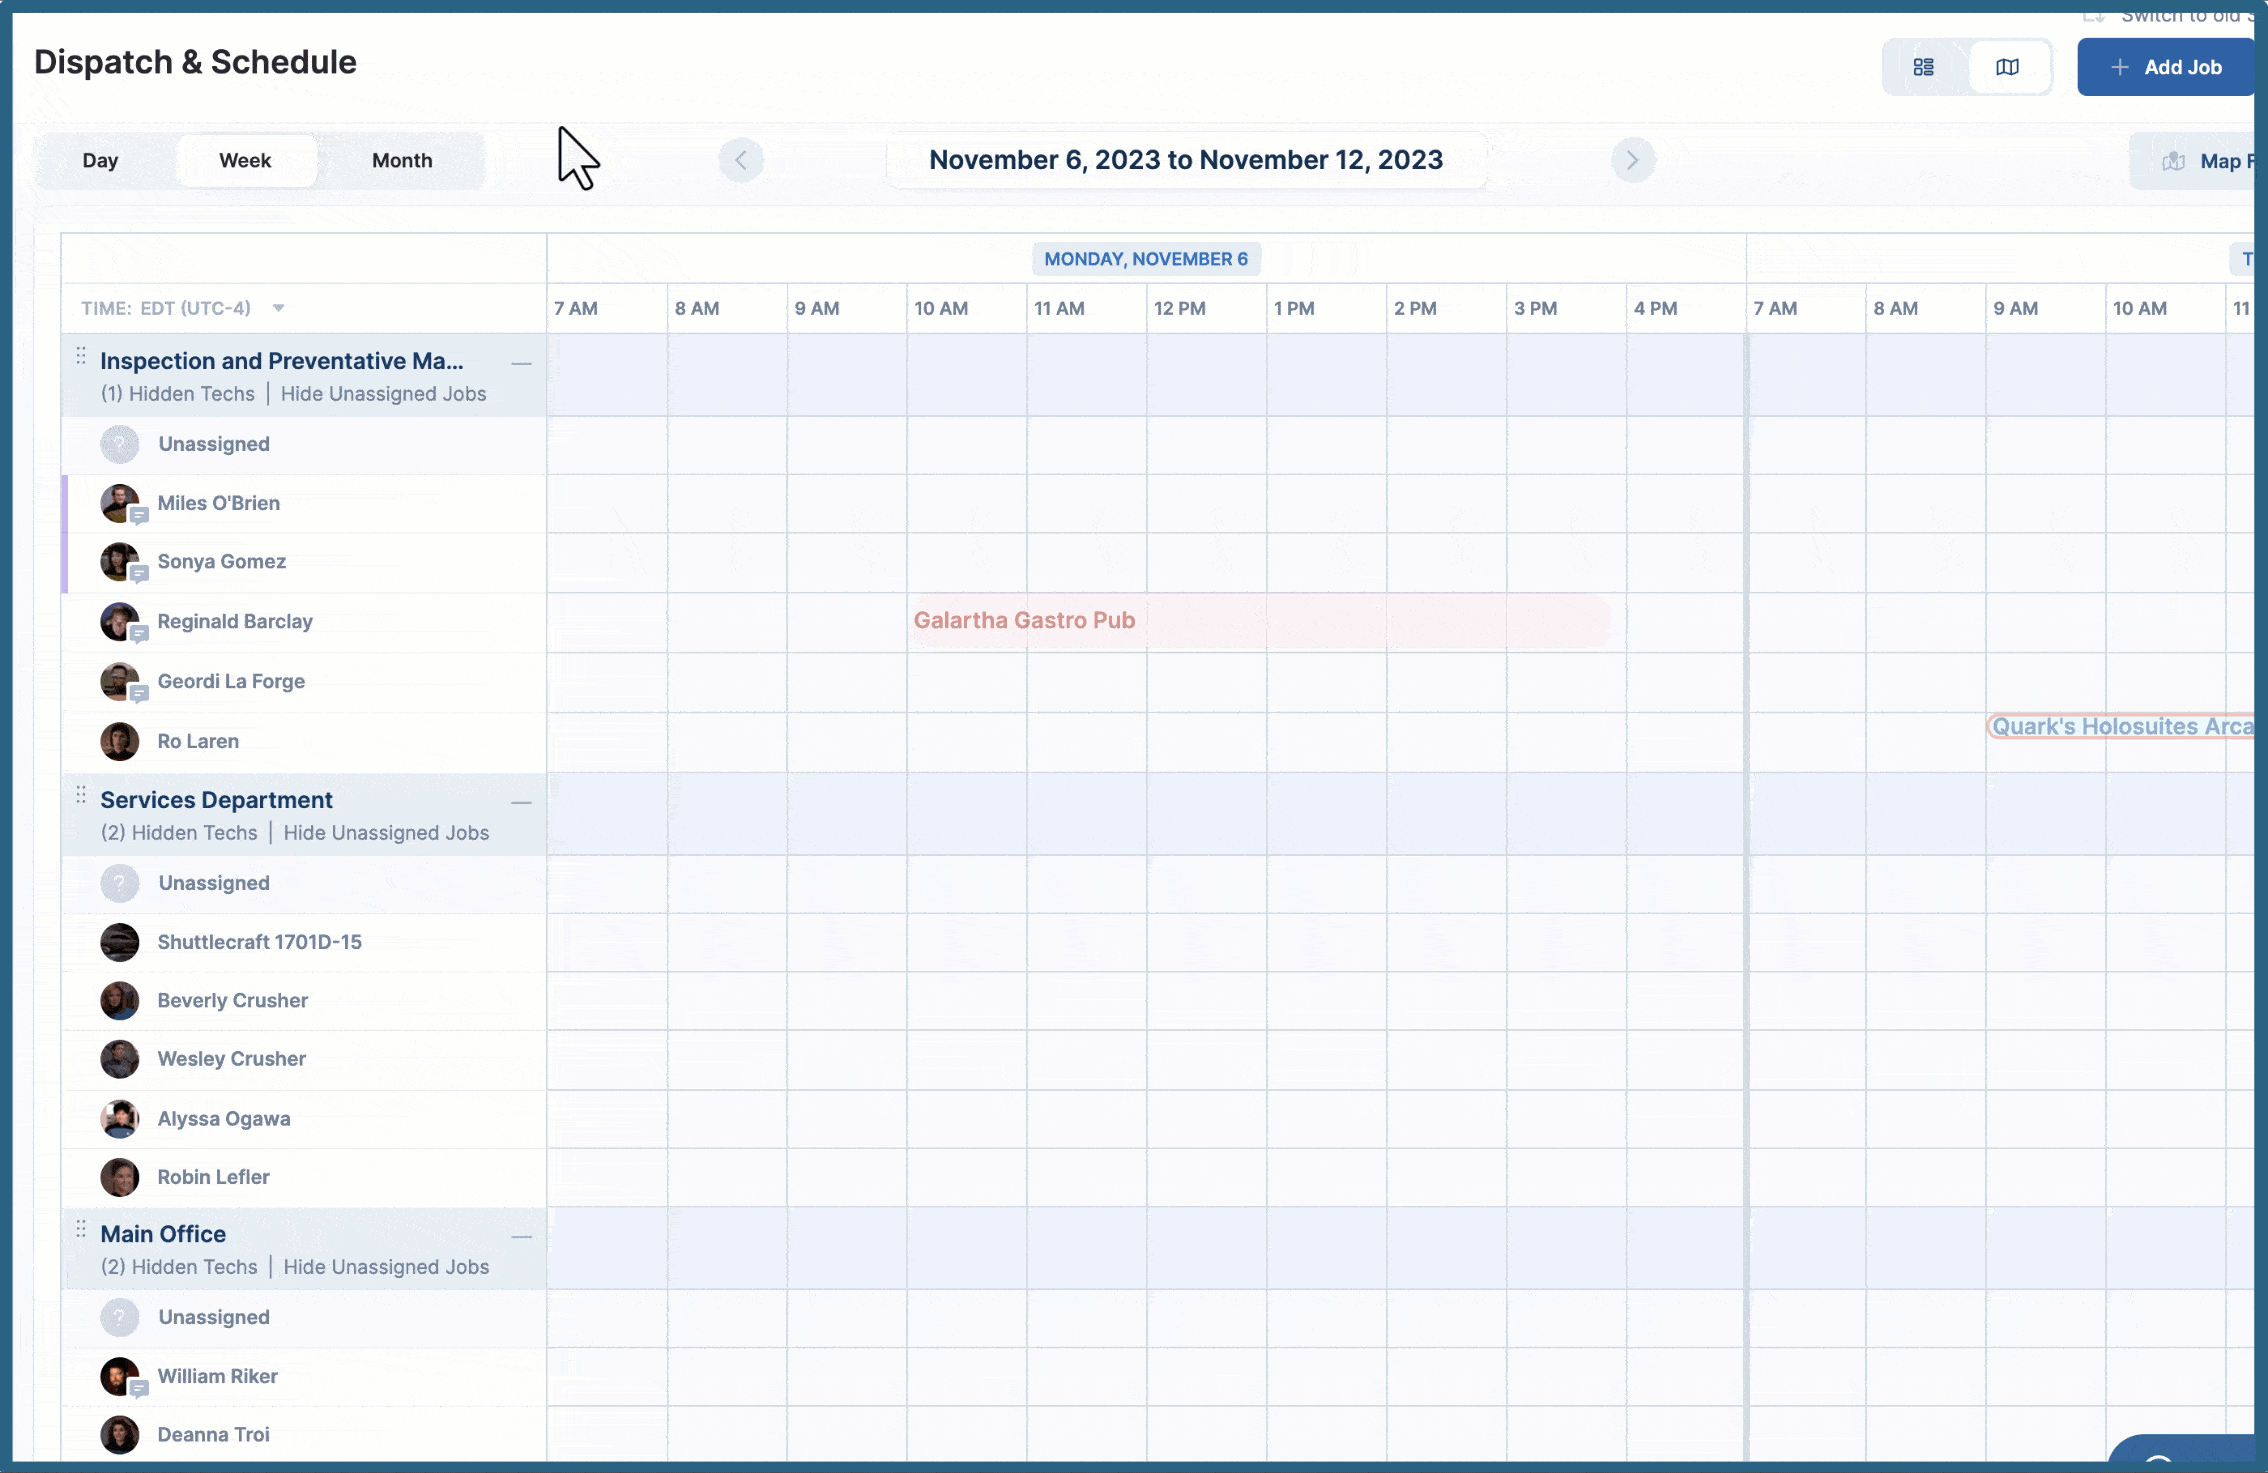Click Ro Laren's avatar picture
Image resolution: width=2268 pixels, height=1473 pixels.
click(x=119, y=741)
